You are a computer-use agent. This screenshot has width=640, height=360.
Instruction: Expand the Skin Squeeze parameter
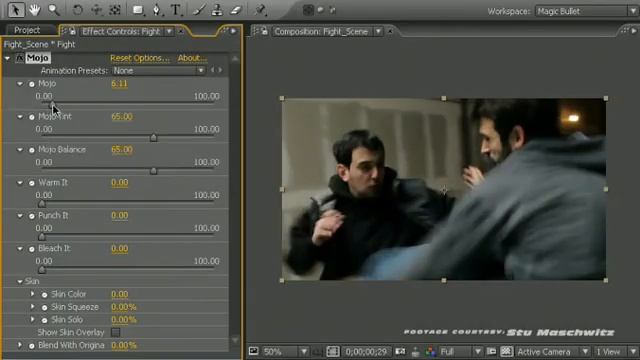(32, 307)
